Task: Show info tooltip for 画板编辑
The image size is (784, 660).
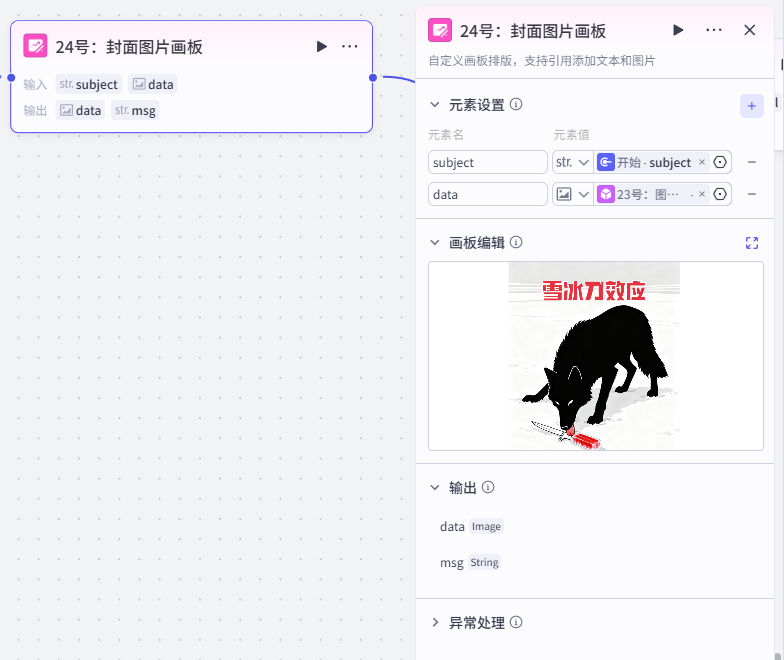Action: (516, 242)
